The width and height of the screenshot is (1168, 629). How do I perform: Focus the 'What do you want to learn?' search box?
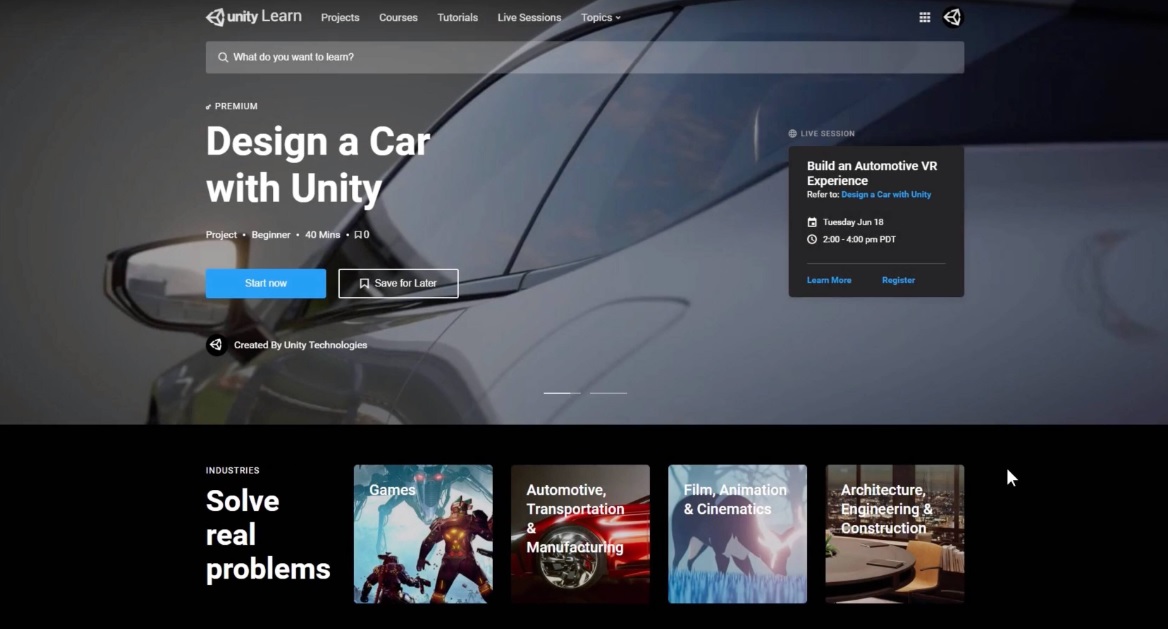[x=585, y=57]
